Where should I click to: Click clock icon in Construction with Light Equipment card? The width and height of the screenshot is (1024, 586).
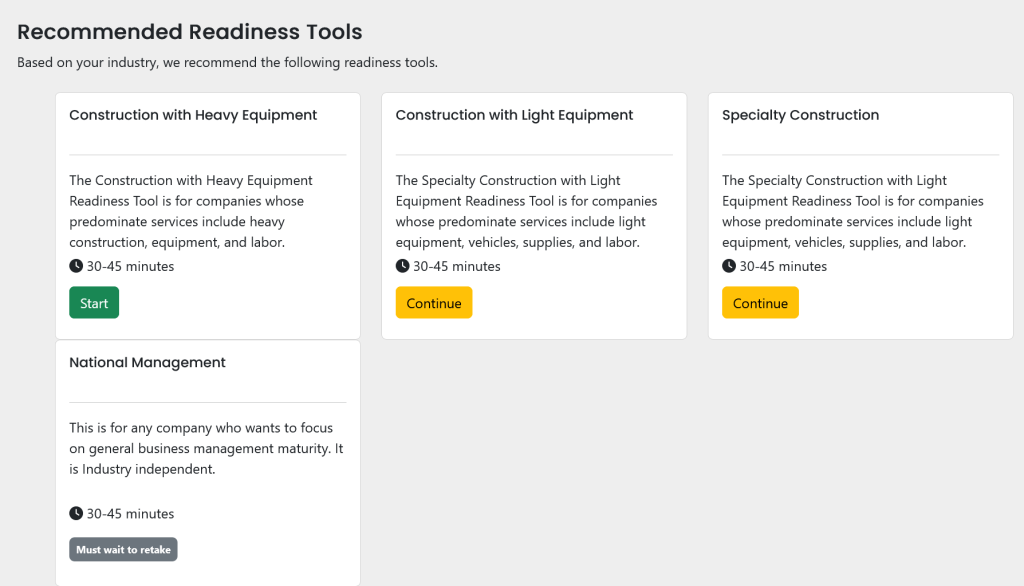point(402,266)
